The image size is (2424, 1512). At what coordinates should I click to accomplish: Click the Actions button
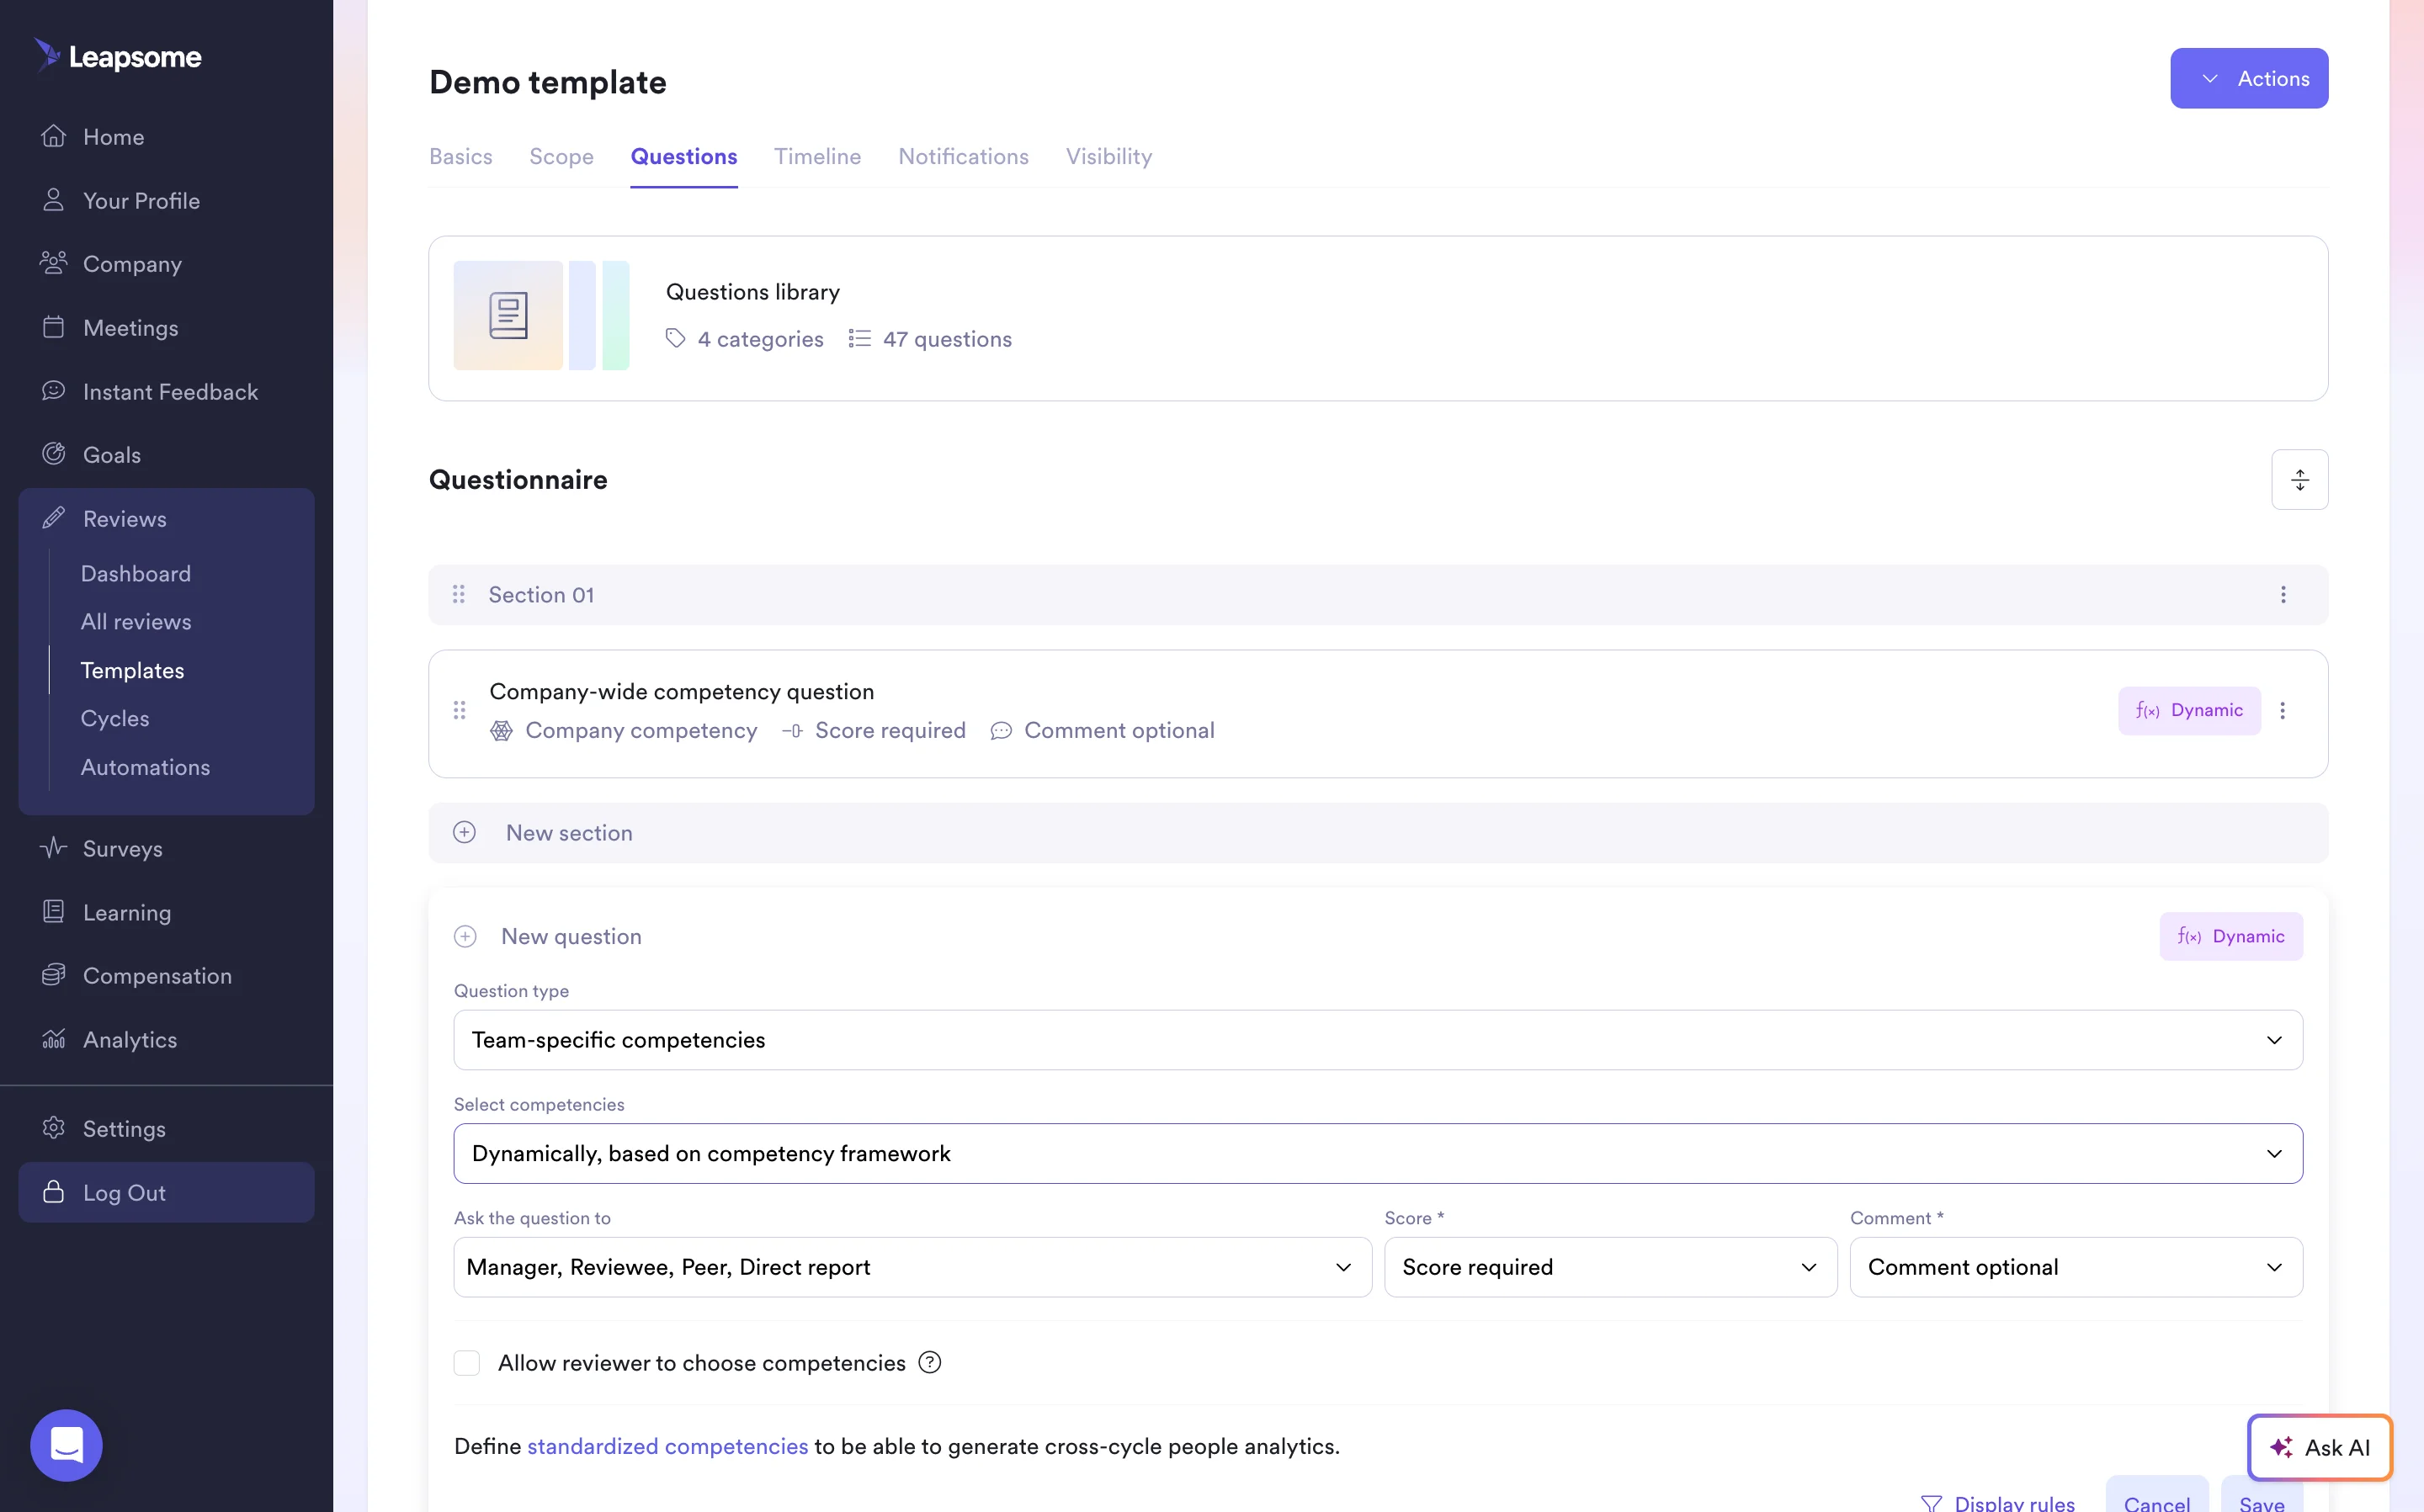[x=2249, y=78]
